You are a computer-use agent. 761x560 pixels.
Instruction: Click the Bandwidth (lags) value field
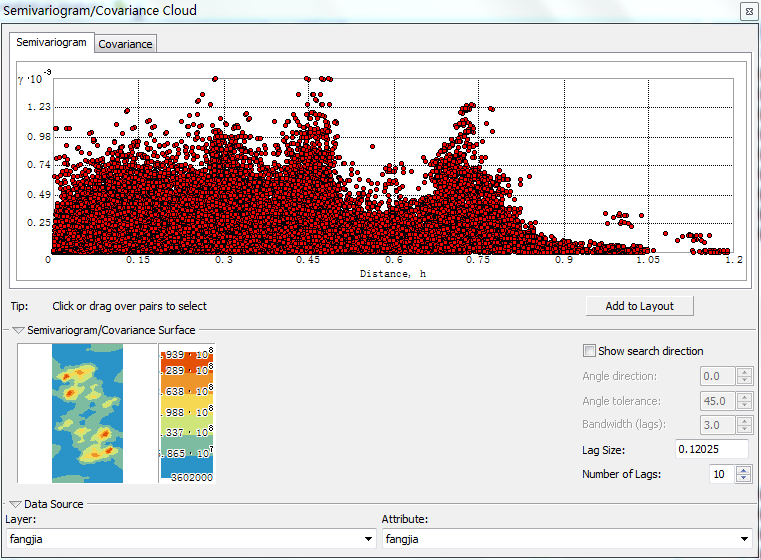point(715,425)
